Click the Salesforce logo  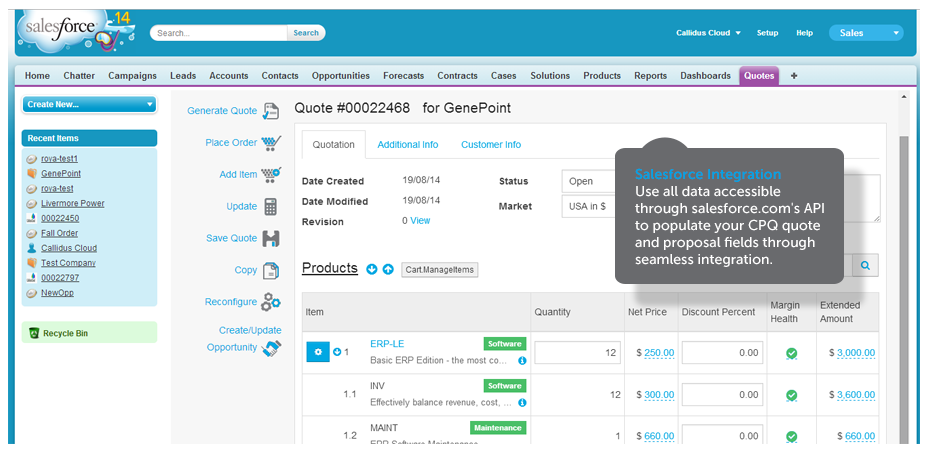coord(76,32)
